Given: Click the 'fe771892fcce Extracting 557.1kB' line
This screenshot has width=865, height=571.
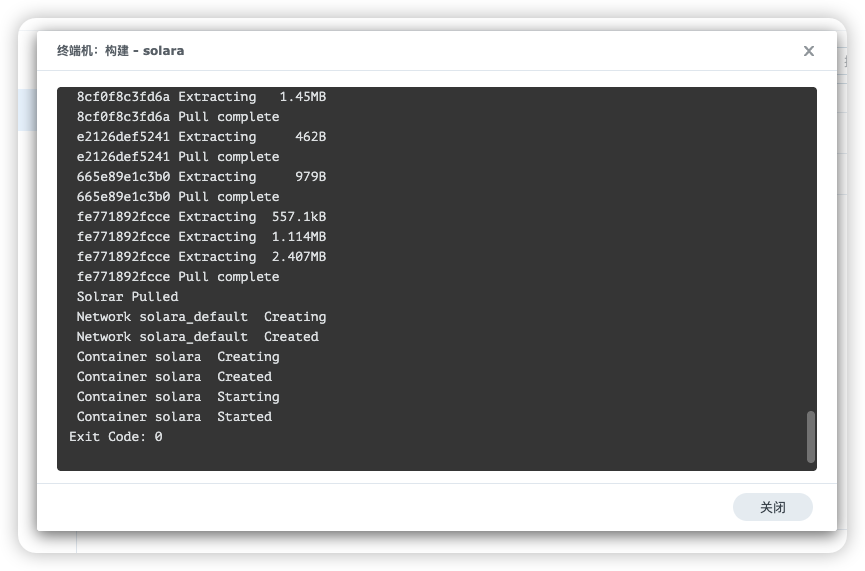Looking at the screenshot, I should click(x=201, y=217).
